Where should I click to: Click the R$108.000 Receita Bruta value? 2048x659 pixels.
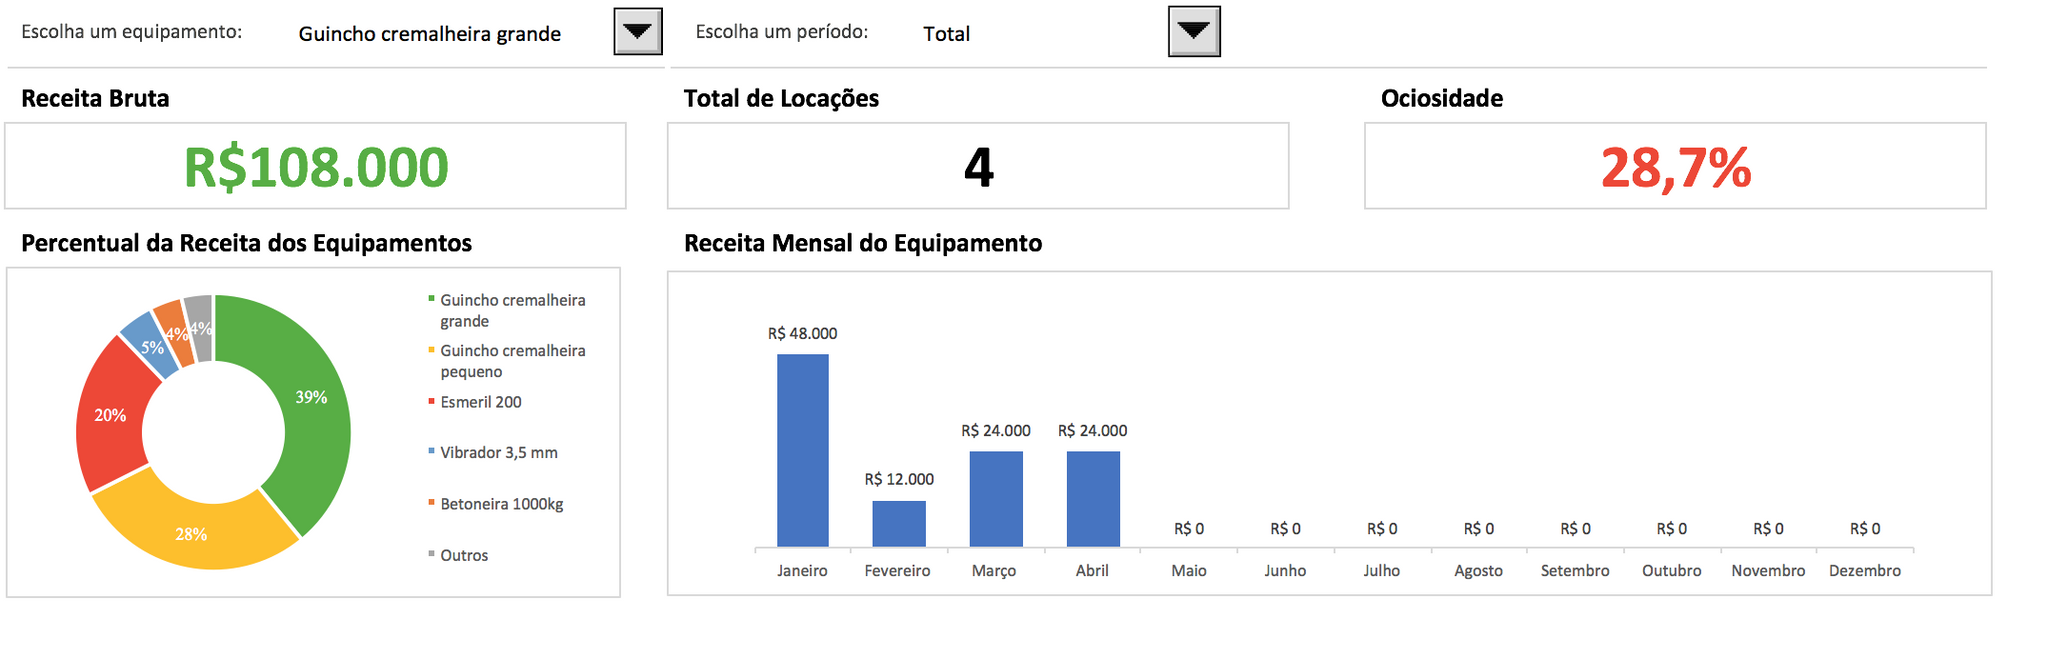(x=316, y=167)
